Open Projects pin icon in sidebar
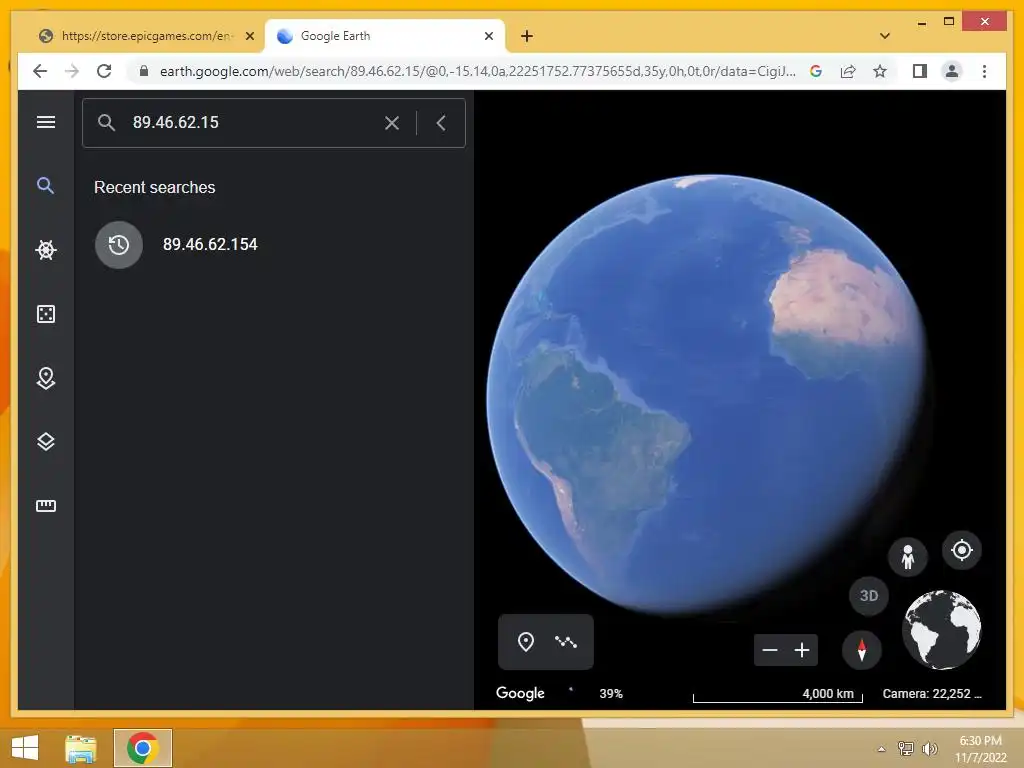 click(x=46, y=378)
